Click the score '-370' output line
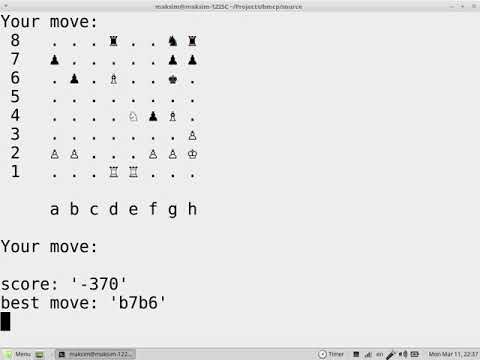This screenshot has height=360, width=480. [x=64, y=284]
